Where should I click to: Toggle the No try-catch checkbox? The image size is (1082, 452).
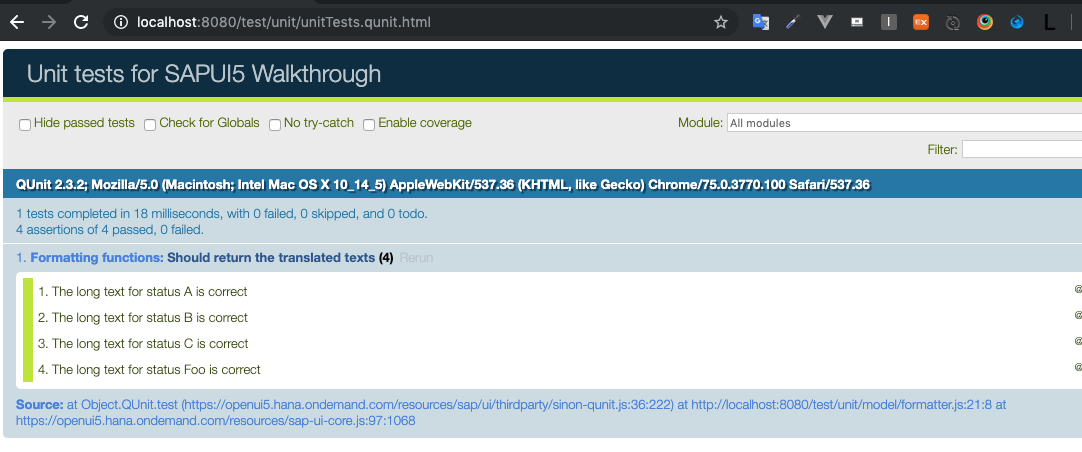275,125
